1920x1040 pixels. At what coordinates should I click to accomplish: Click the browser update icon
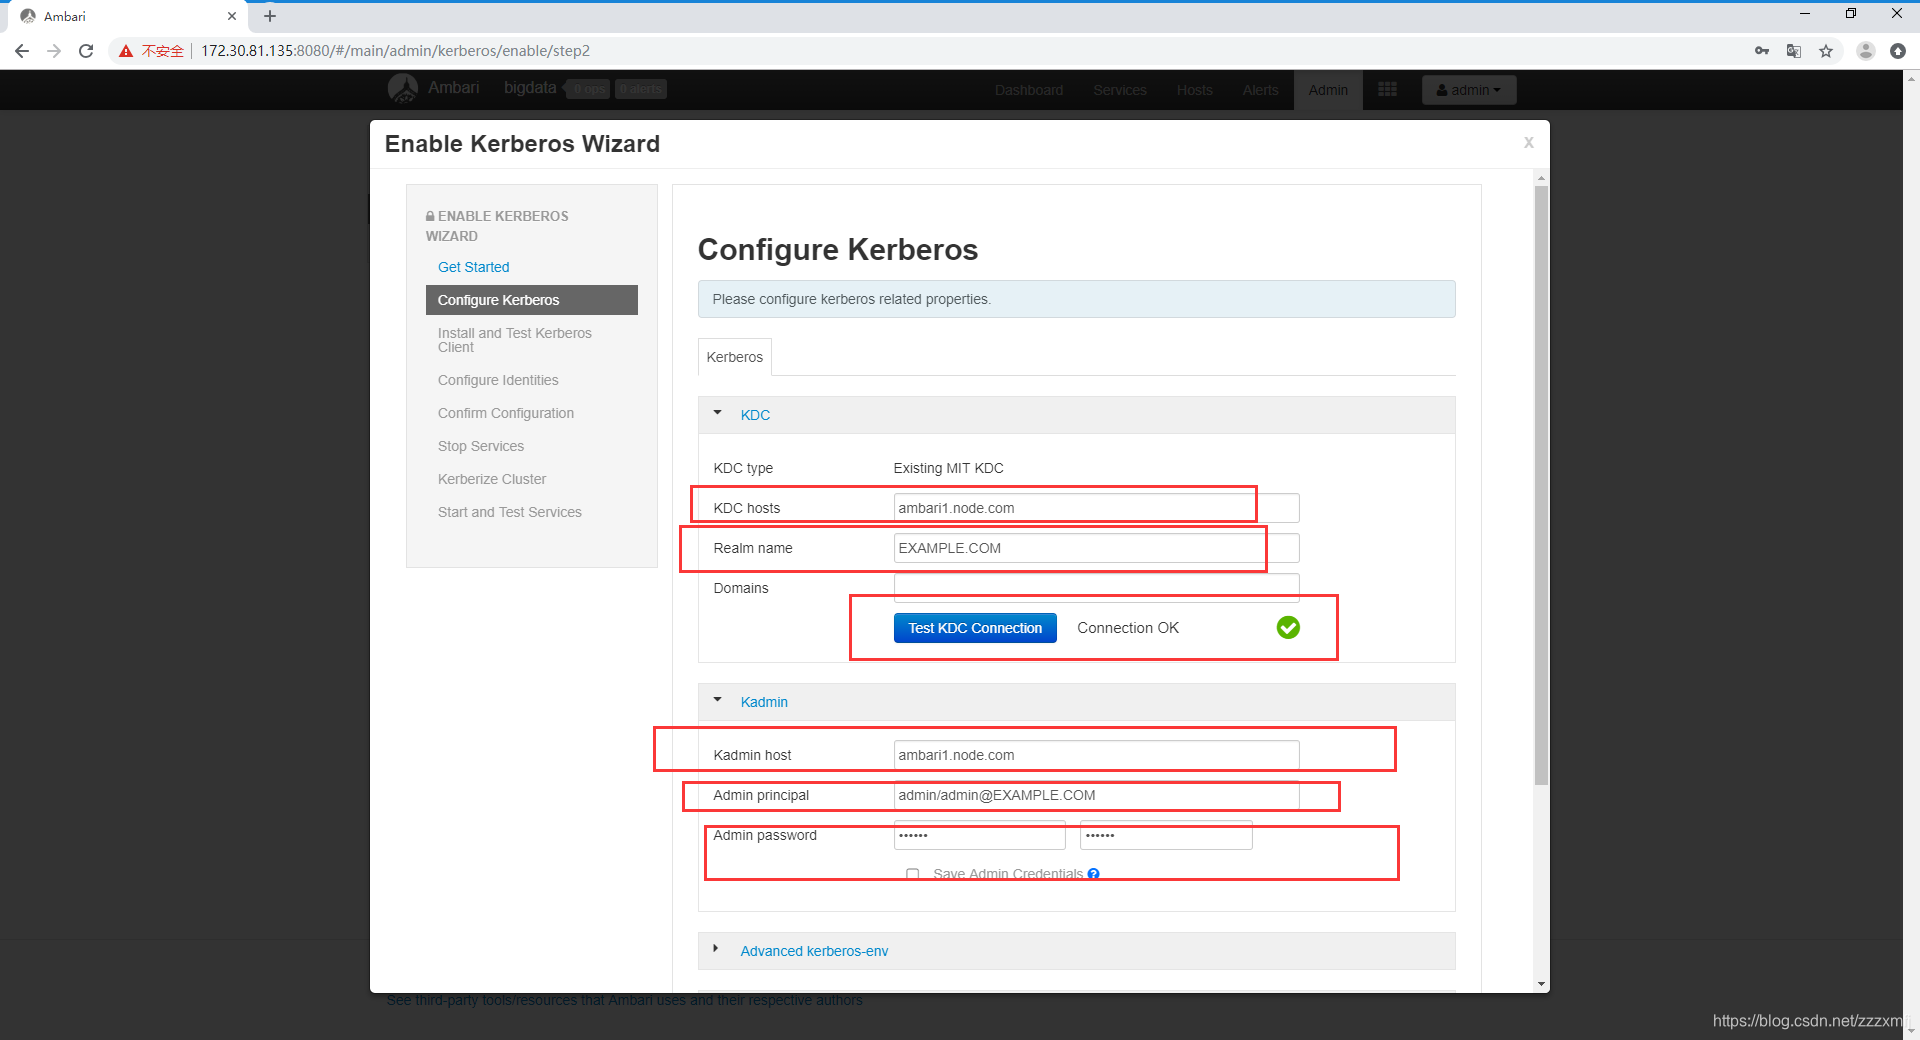(x=1897, y=51)
